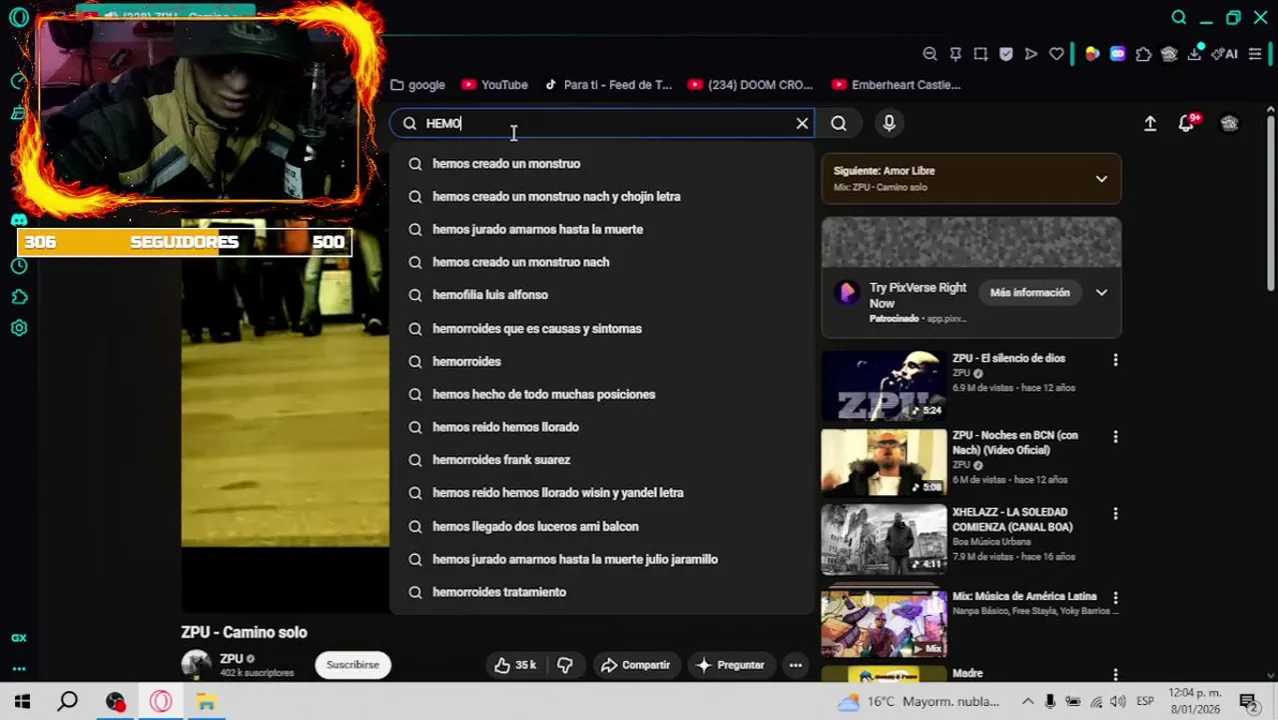
Task: Open the browser tab search magnifier
Action: 1179,17
